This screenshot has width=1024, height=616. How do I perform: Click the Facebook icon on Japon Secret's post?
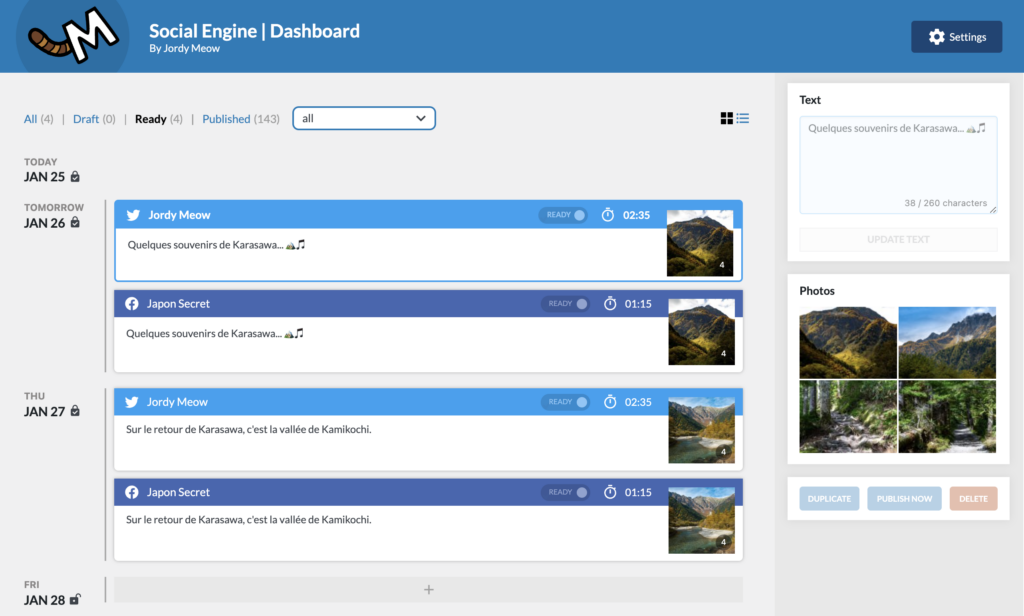133,303
